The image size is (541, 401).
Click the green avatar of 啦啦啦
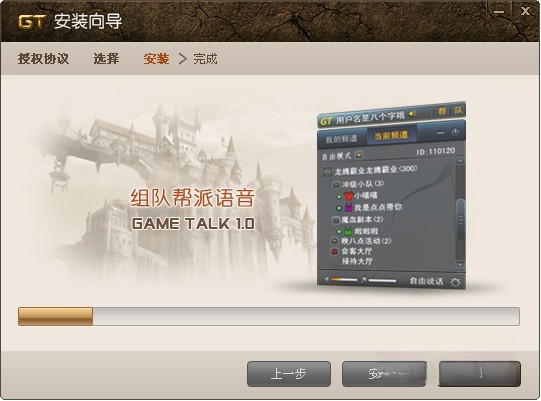coord(348,231)
